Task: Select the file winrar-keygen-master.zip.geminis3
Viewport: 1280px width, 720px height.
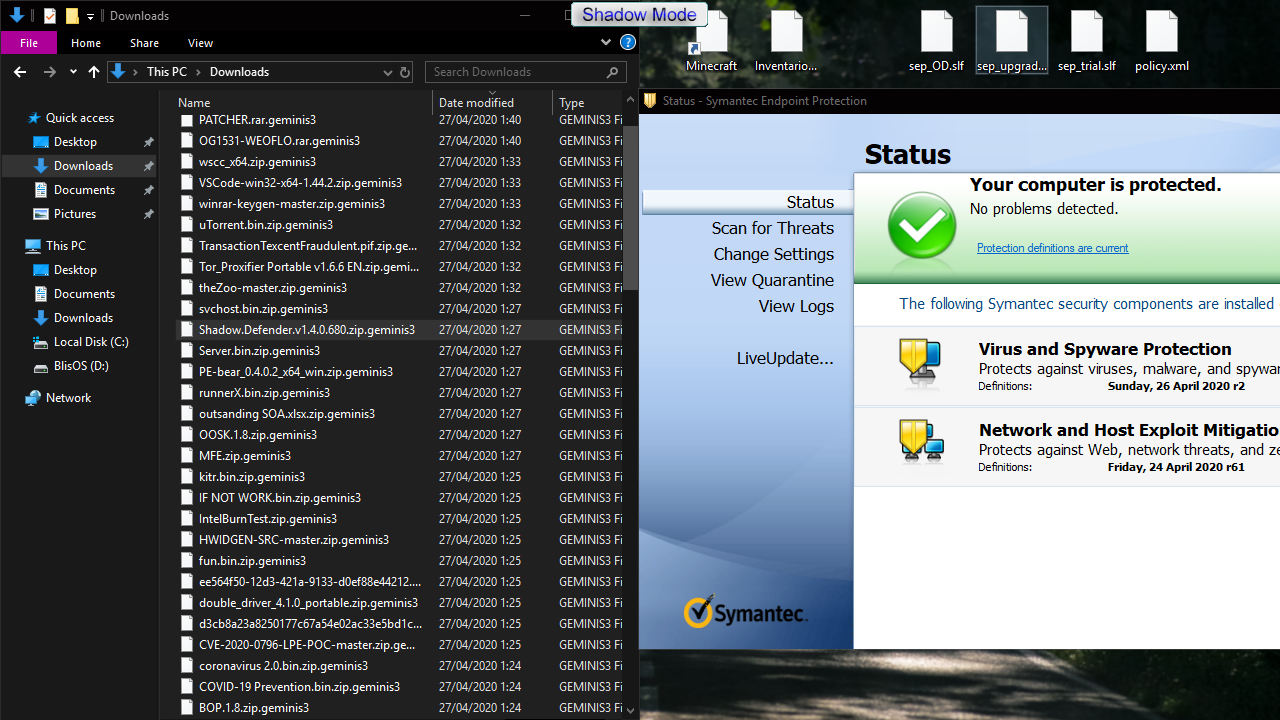Action: (x=400, y=204)
